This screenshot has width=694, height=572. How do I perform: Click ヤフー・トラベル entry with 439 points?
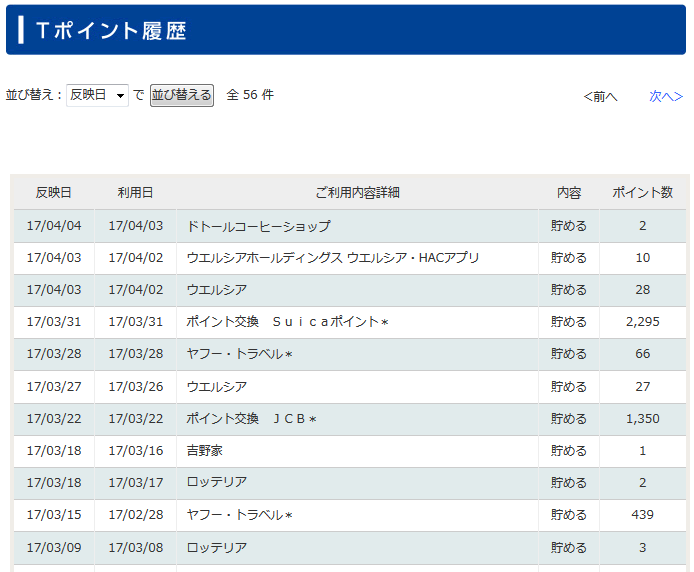[x=239, y=515]
